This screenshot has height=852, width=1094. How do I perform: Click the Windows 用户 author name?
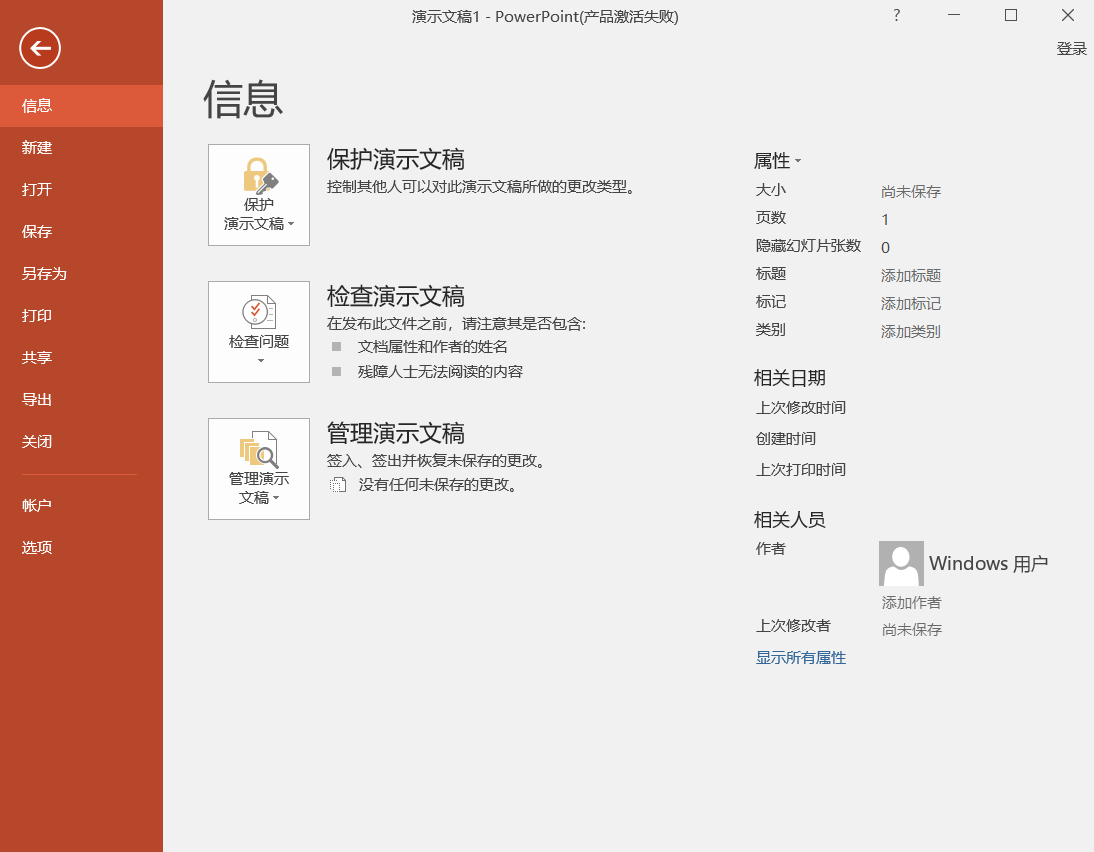(989, 563)
